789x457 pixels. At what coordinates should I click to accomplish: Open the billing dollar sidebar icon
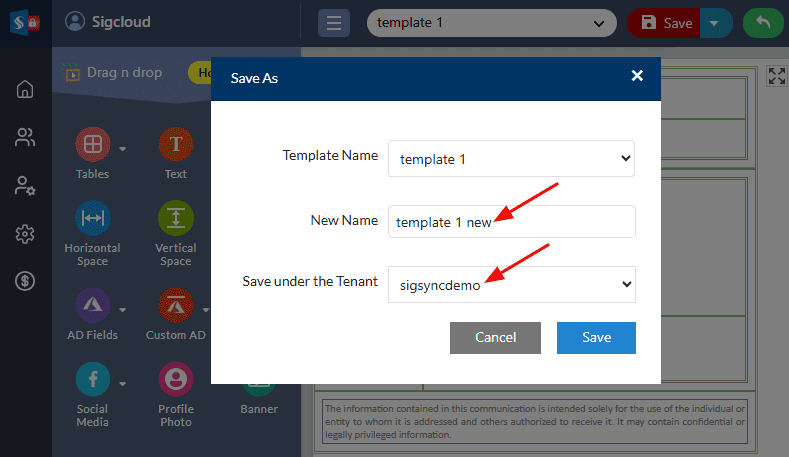point(25,281)
